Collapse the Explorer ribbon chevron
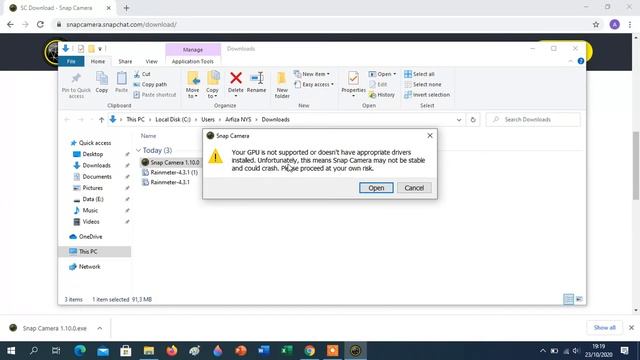This screenshot has width=640, height=360. (570, 61)
